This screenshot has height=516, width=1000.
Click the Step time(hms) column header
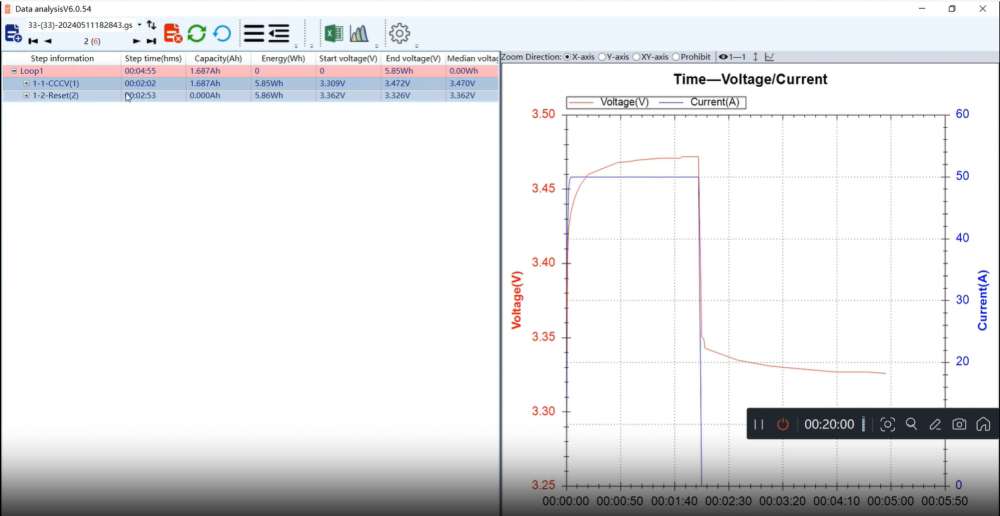click(x=153, y=58)
